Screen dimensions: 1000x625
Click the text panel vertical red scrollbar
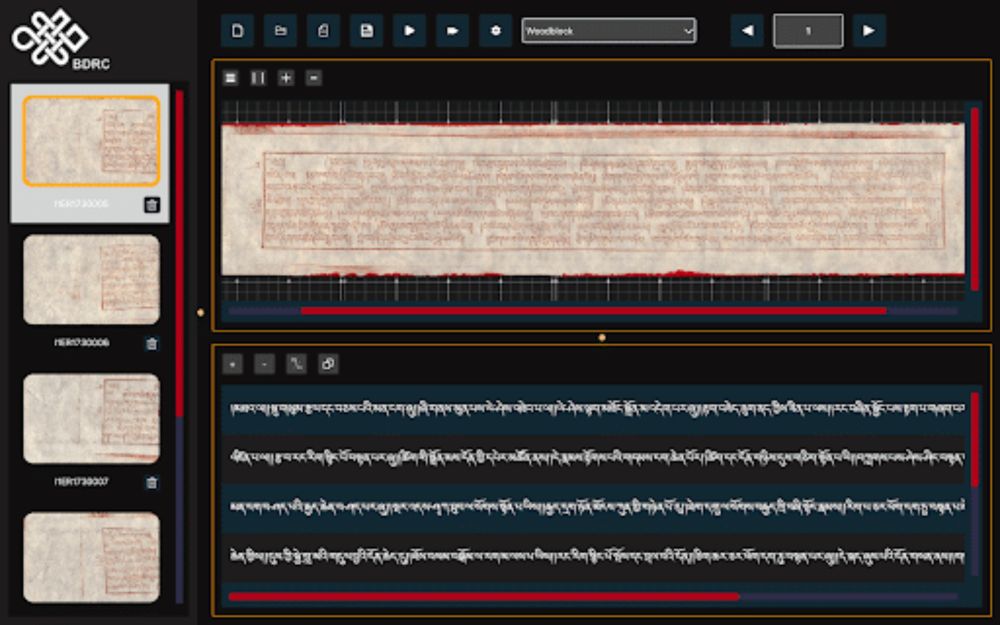pyautogui.click(x=974, y=440)
